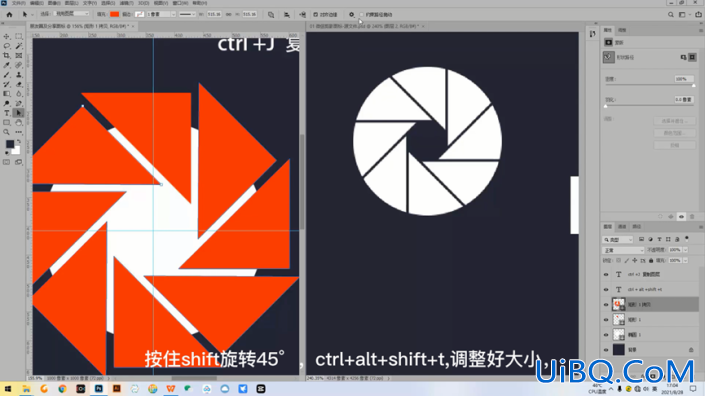The width and height of the screenshot is (705, 396).
Task: Open the Edit Toolbar ellipsis menu
Action: (18, 132)
